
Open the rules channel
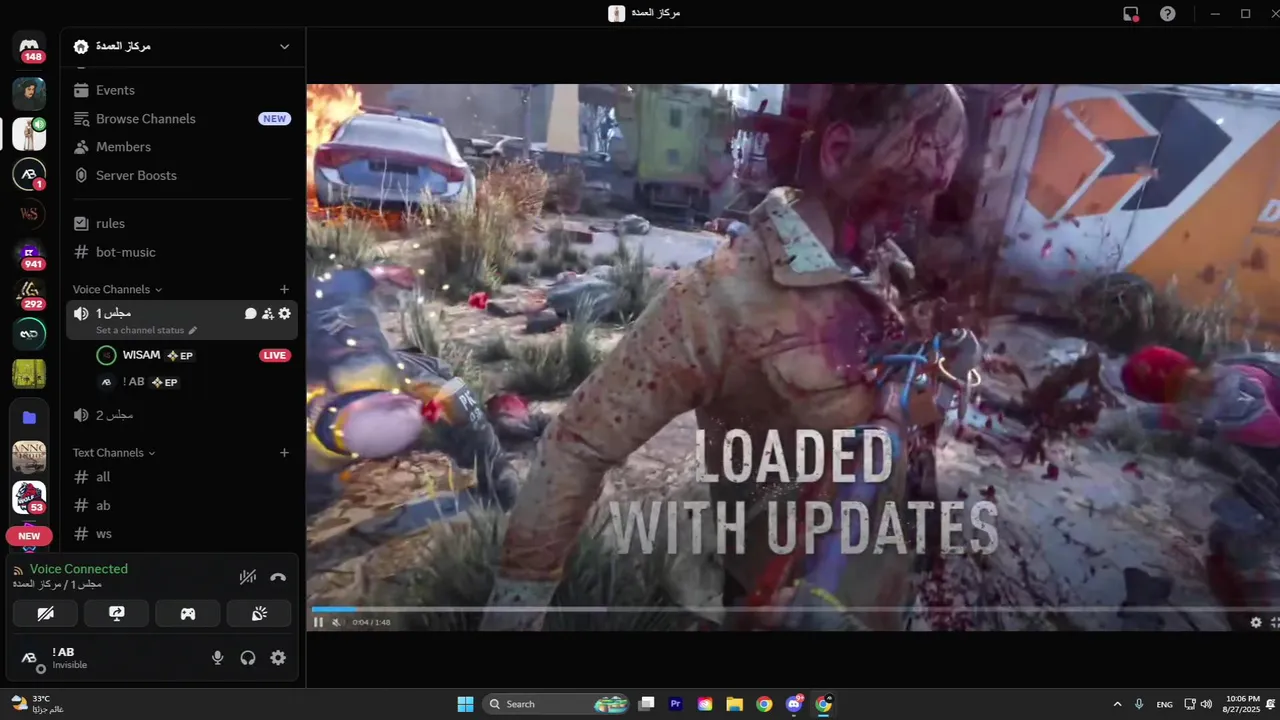(182, 223)
